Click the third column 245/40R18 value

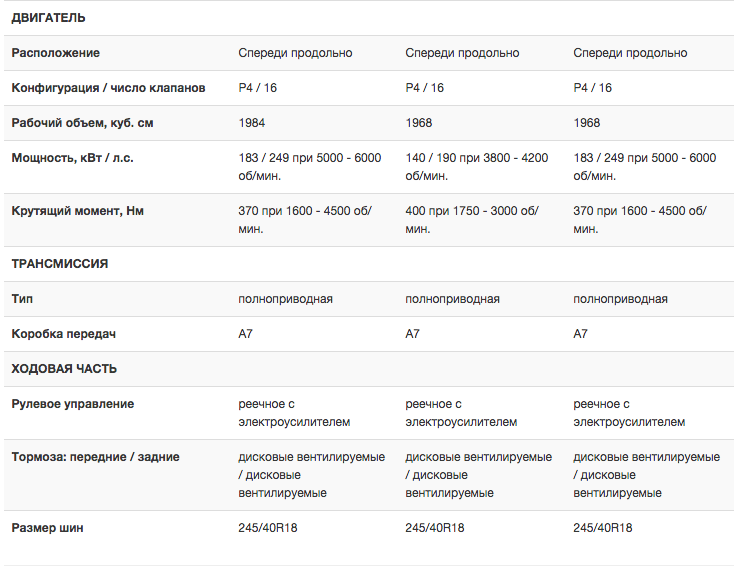click(603, 528)
